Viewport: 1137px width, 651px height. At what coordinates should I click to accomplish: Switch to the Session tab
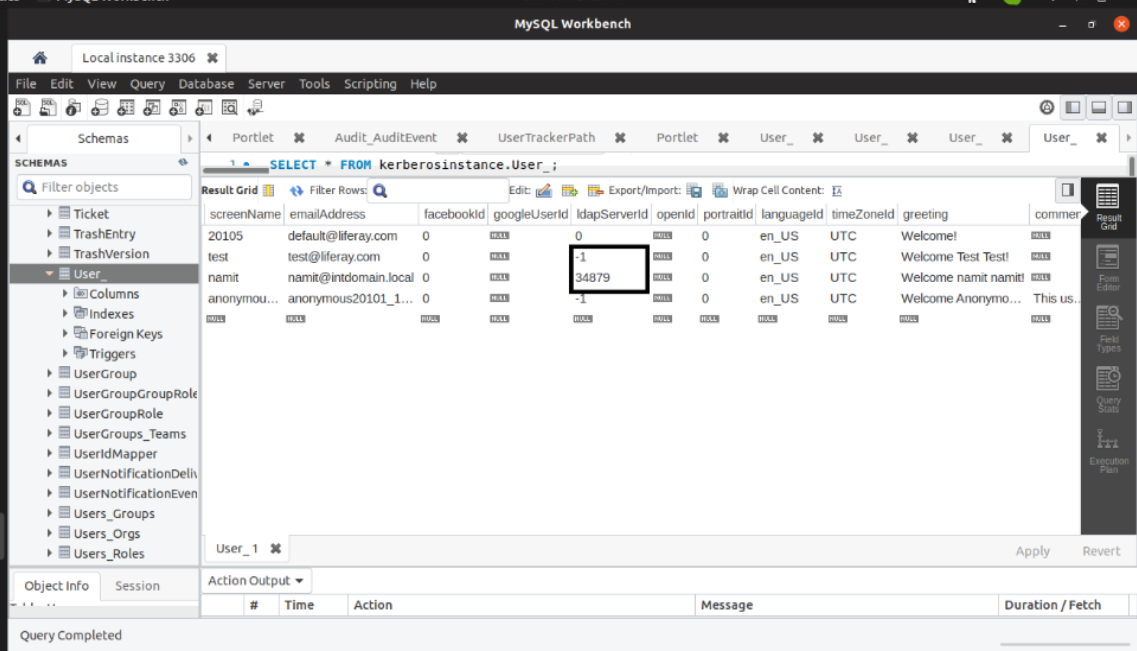click(137, 586)
